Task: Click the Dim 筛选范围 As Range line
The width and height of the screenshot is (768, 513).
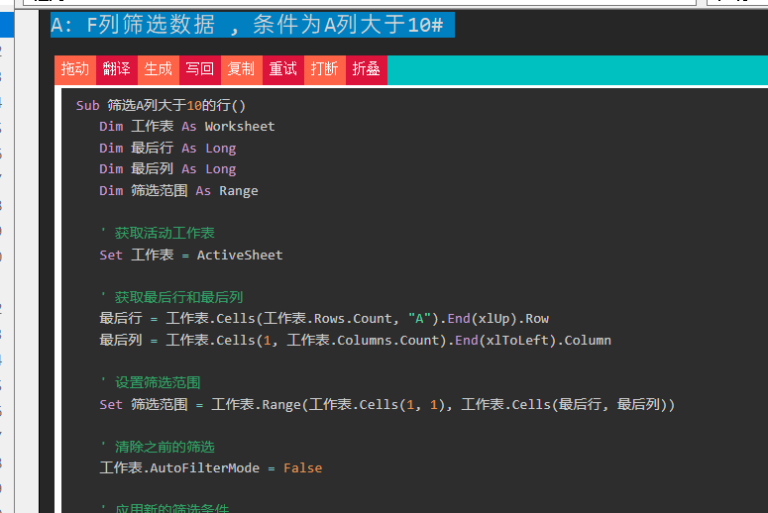Action: pos(178,190)
